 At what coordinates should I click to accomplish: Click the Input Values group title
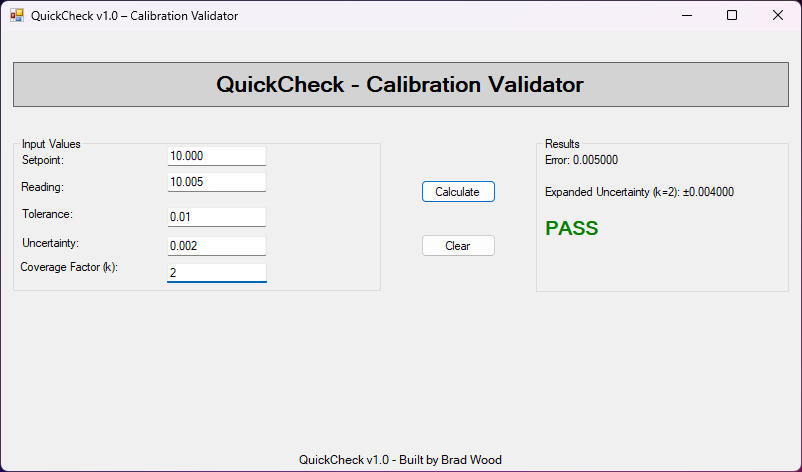tap(51, 144)
